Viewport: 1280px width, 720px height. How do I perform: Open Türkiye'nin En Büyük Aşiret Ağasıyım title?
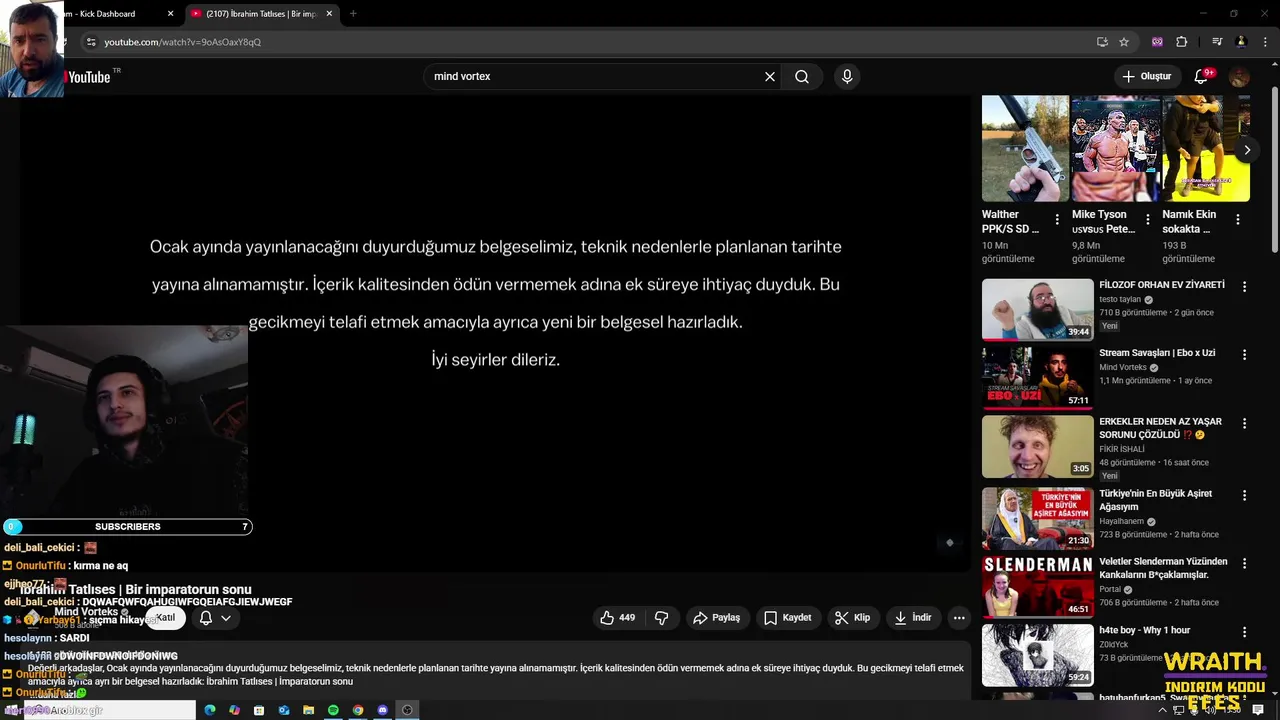[1155, 500]
